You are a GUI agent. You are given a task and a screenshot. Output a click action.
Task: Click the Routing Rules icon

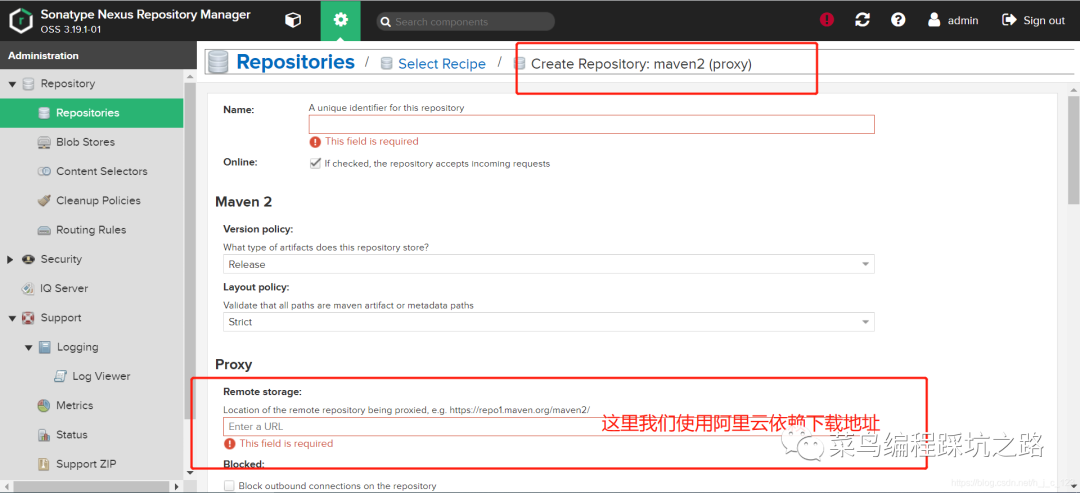[44, 230]
